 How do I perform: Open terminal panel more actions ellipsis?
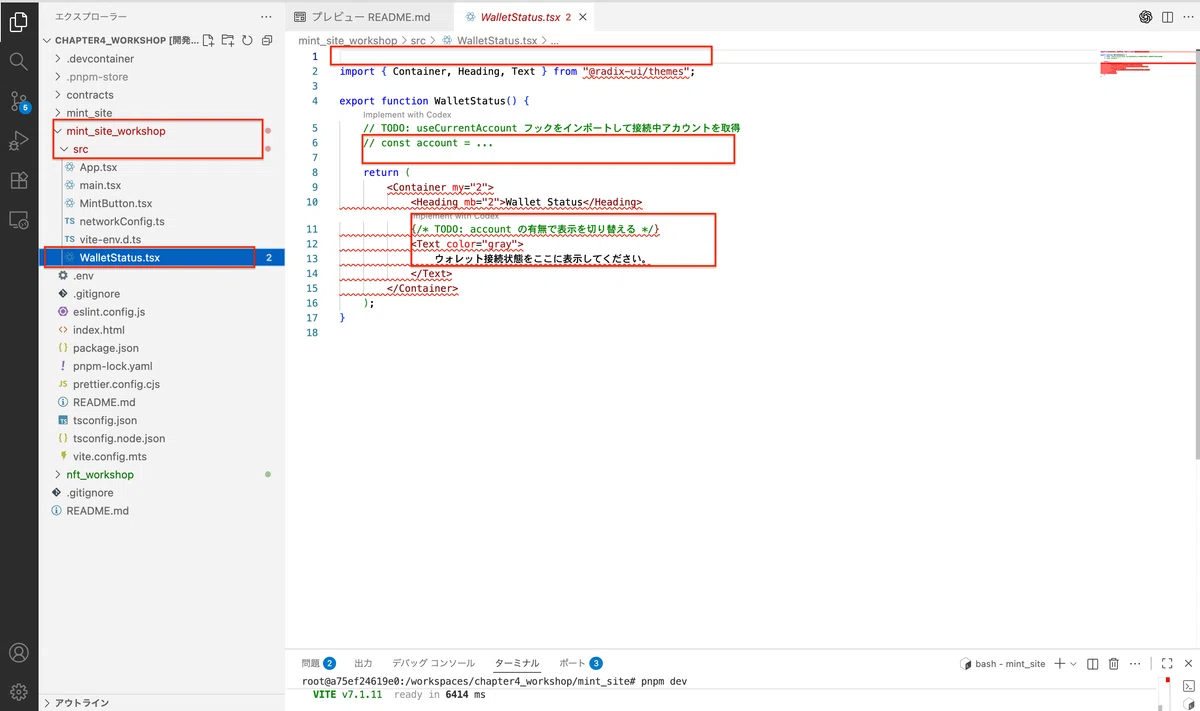point(1134,663)
